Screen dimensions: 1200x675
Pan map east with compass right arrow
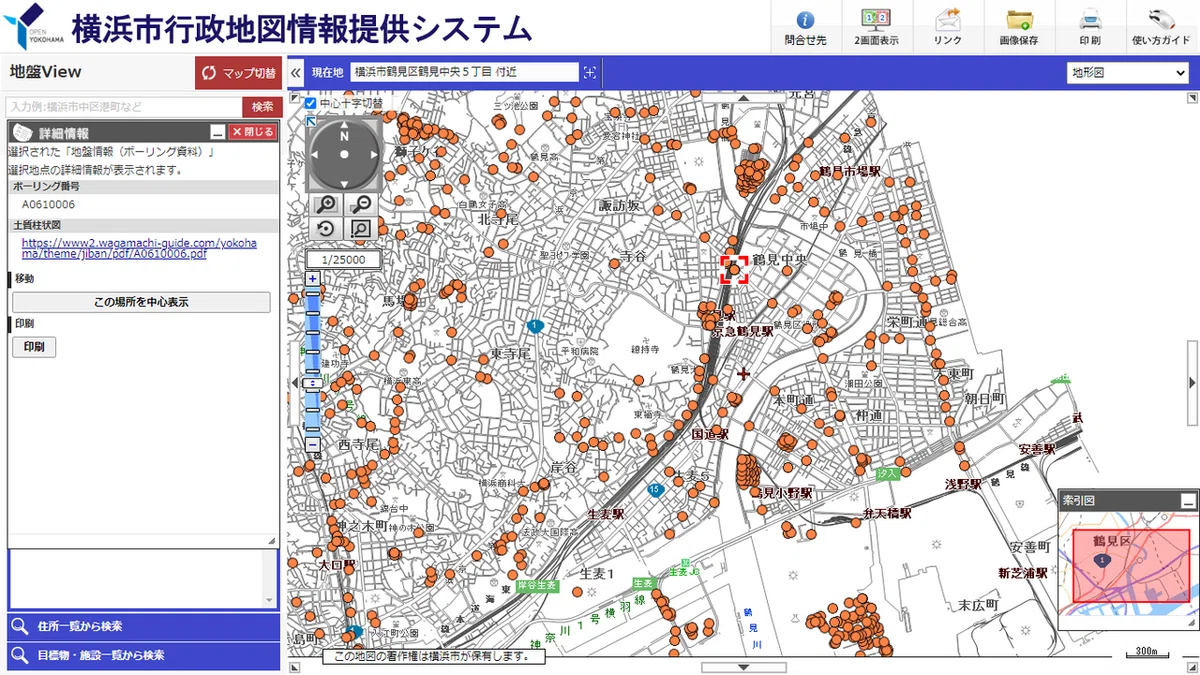point(374,155)
